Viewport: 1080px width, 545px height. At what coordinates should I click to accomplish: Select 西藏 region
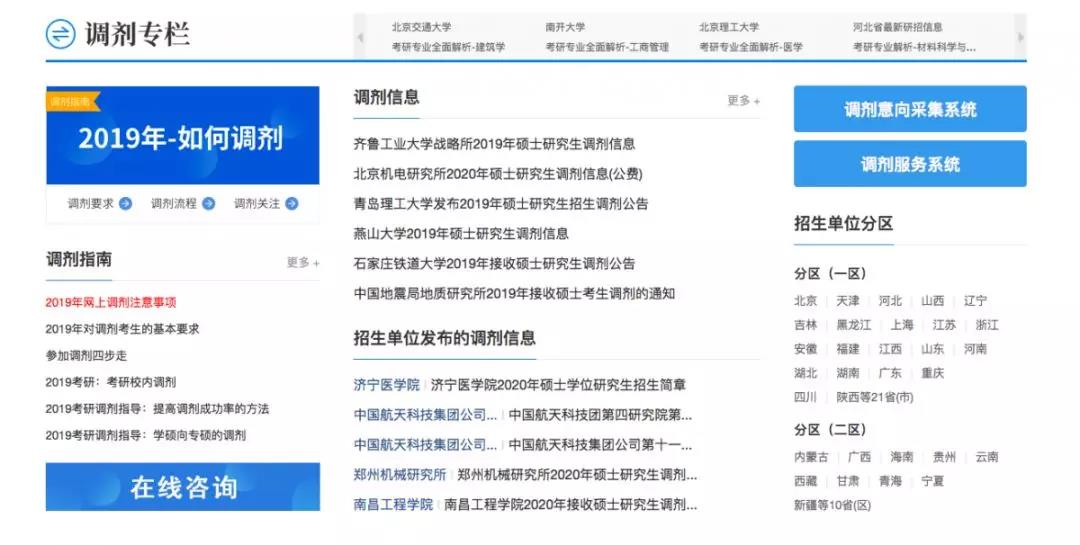click(805, 481)
